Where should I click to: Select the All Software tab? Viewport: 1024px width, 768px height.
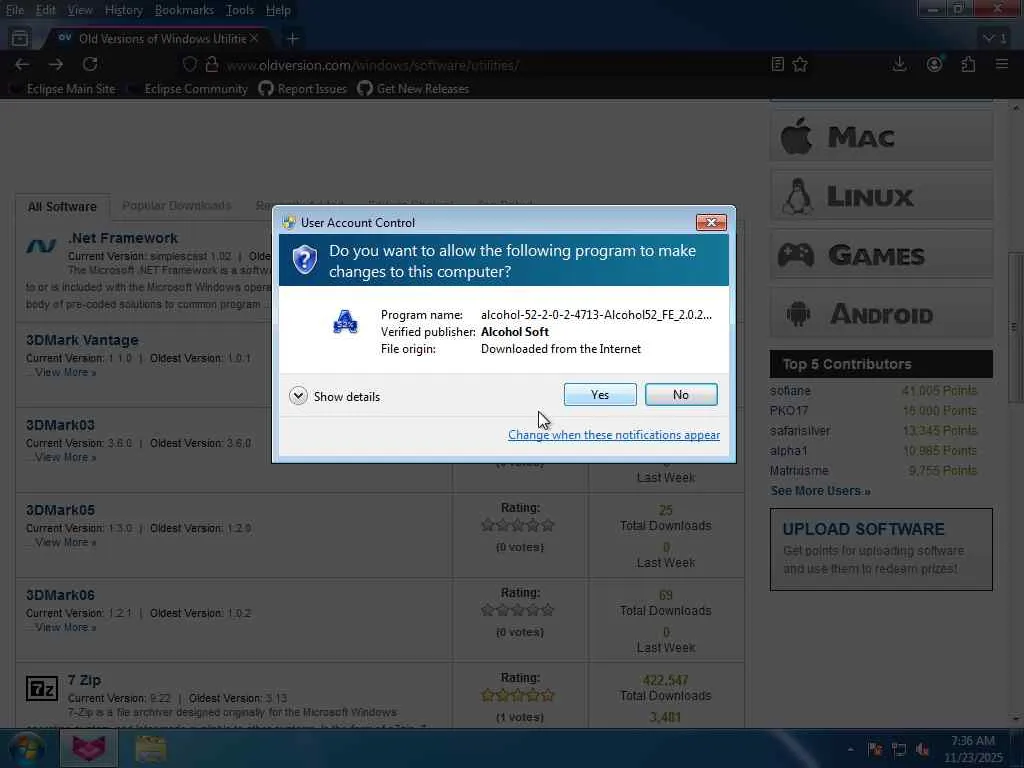tap(62, 206)
